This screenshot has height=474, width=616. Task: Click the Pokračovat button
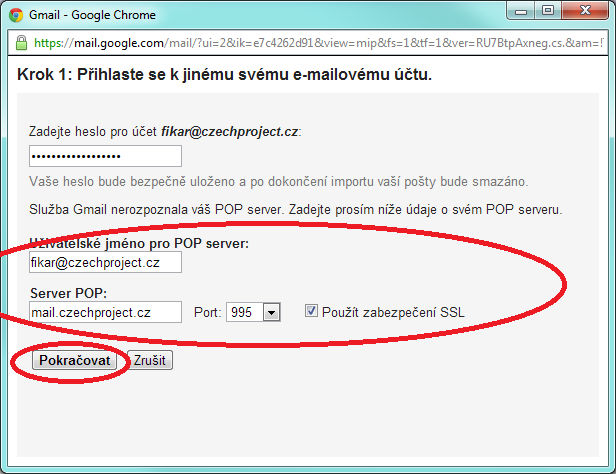75,360
